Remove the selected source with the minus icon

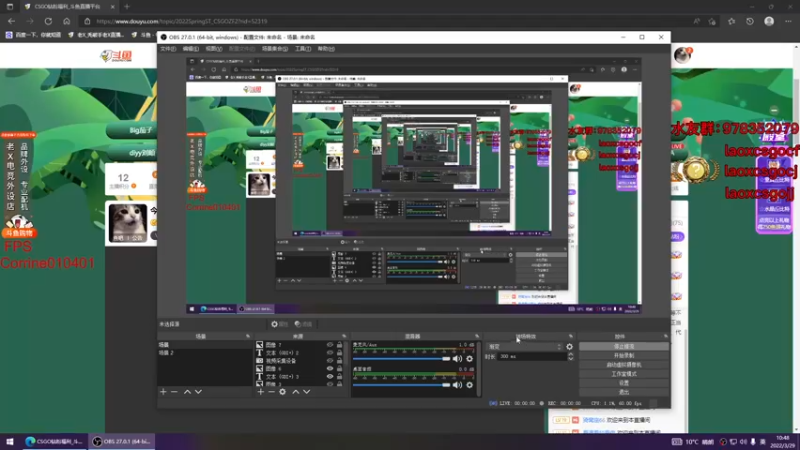click(271, 392)
